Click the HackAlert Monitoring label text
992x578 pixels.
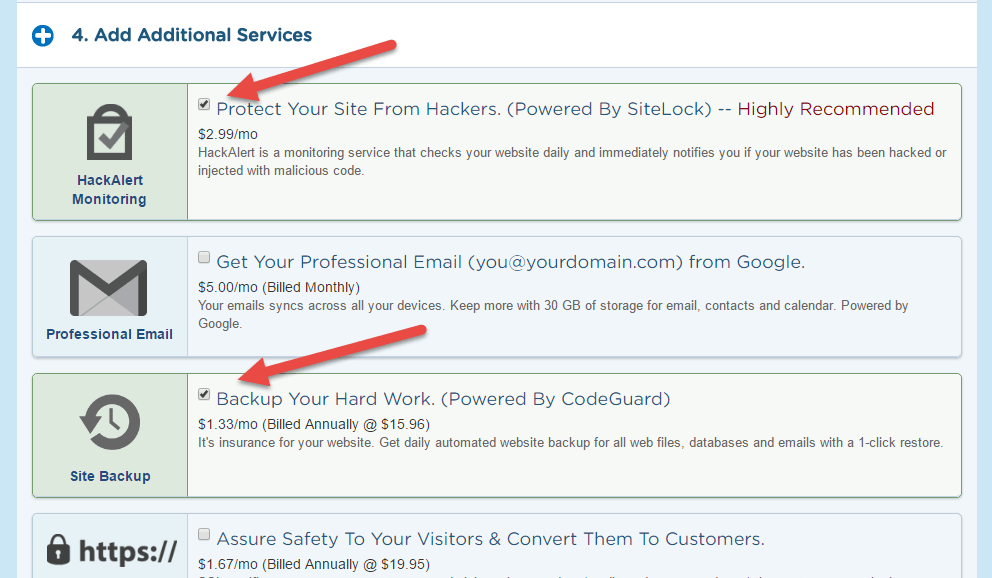[x=109, y=191]
